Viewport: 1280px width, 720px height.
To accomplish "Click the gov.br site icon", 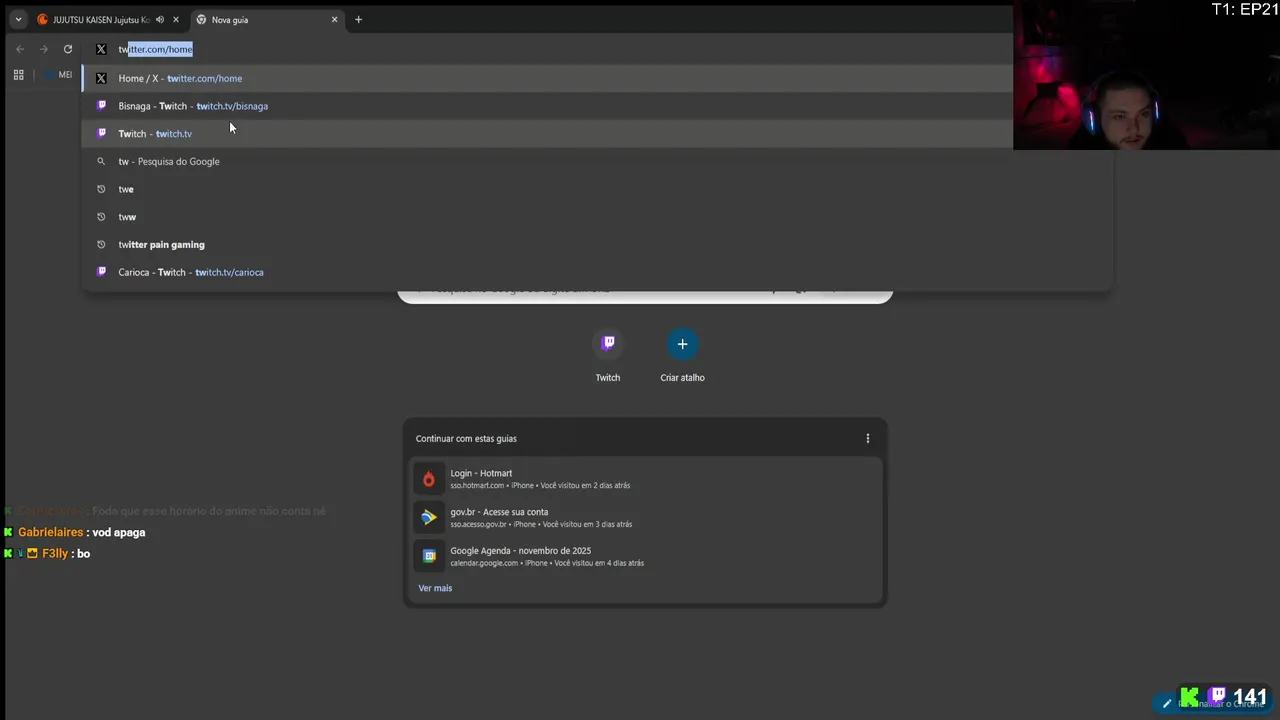I will click(429, 517).
